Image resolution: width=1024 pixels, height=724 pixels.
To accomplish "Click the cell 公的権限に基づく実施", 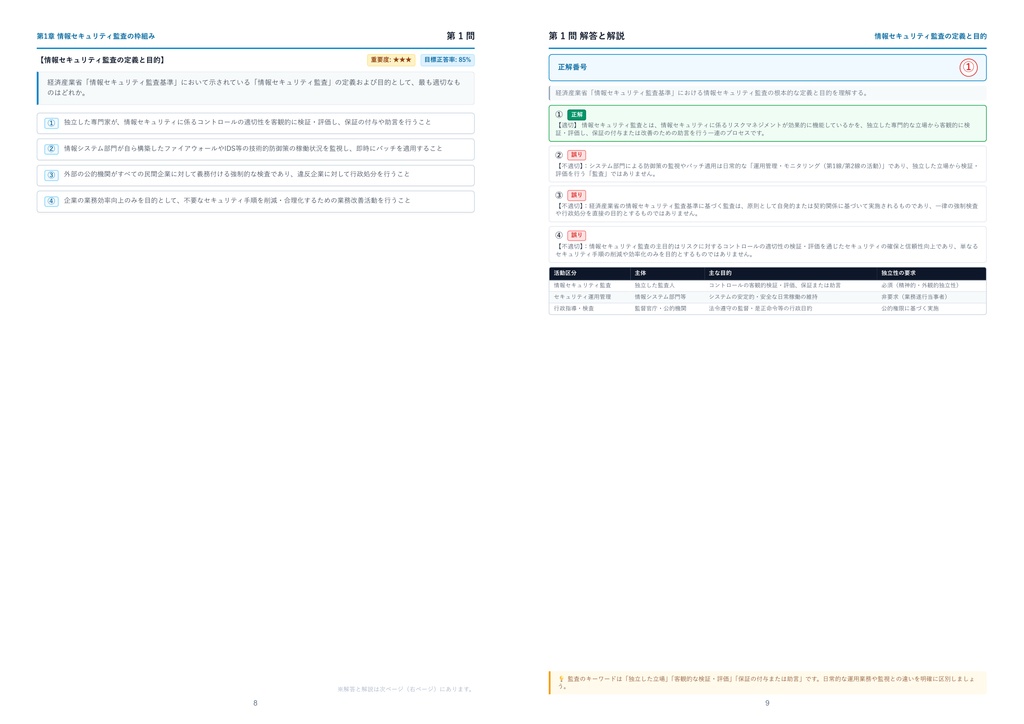I will point(910,308).
